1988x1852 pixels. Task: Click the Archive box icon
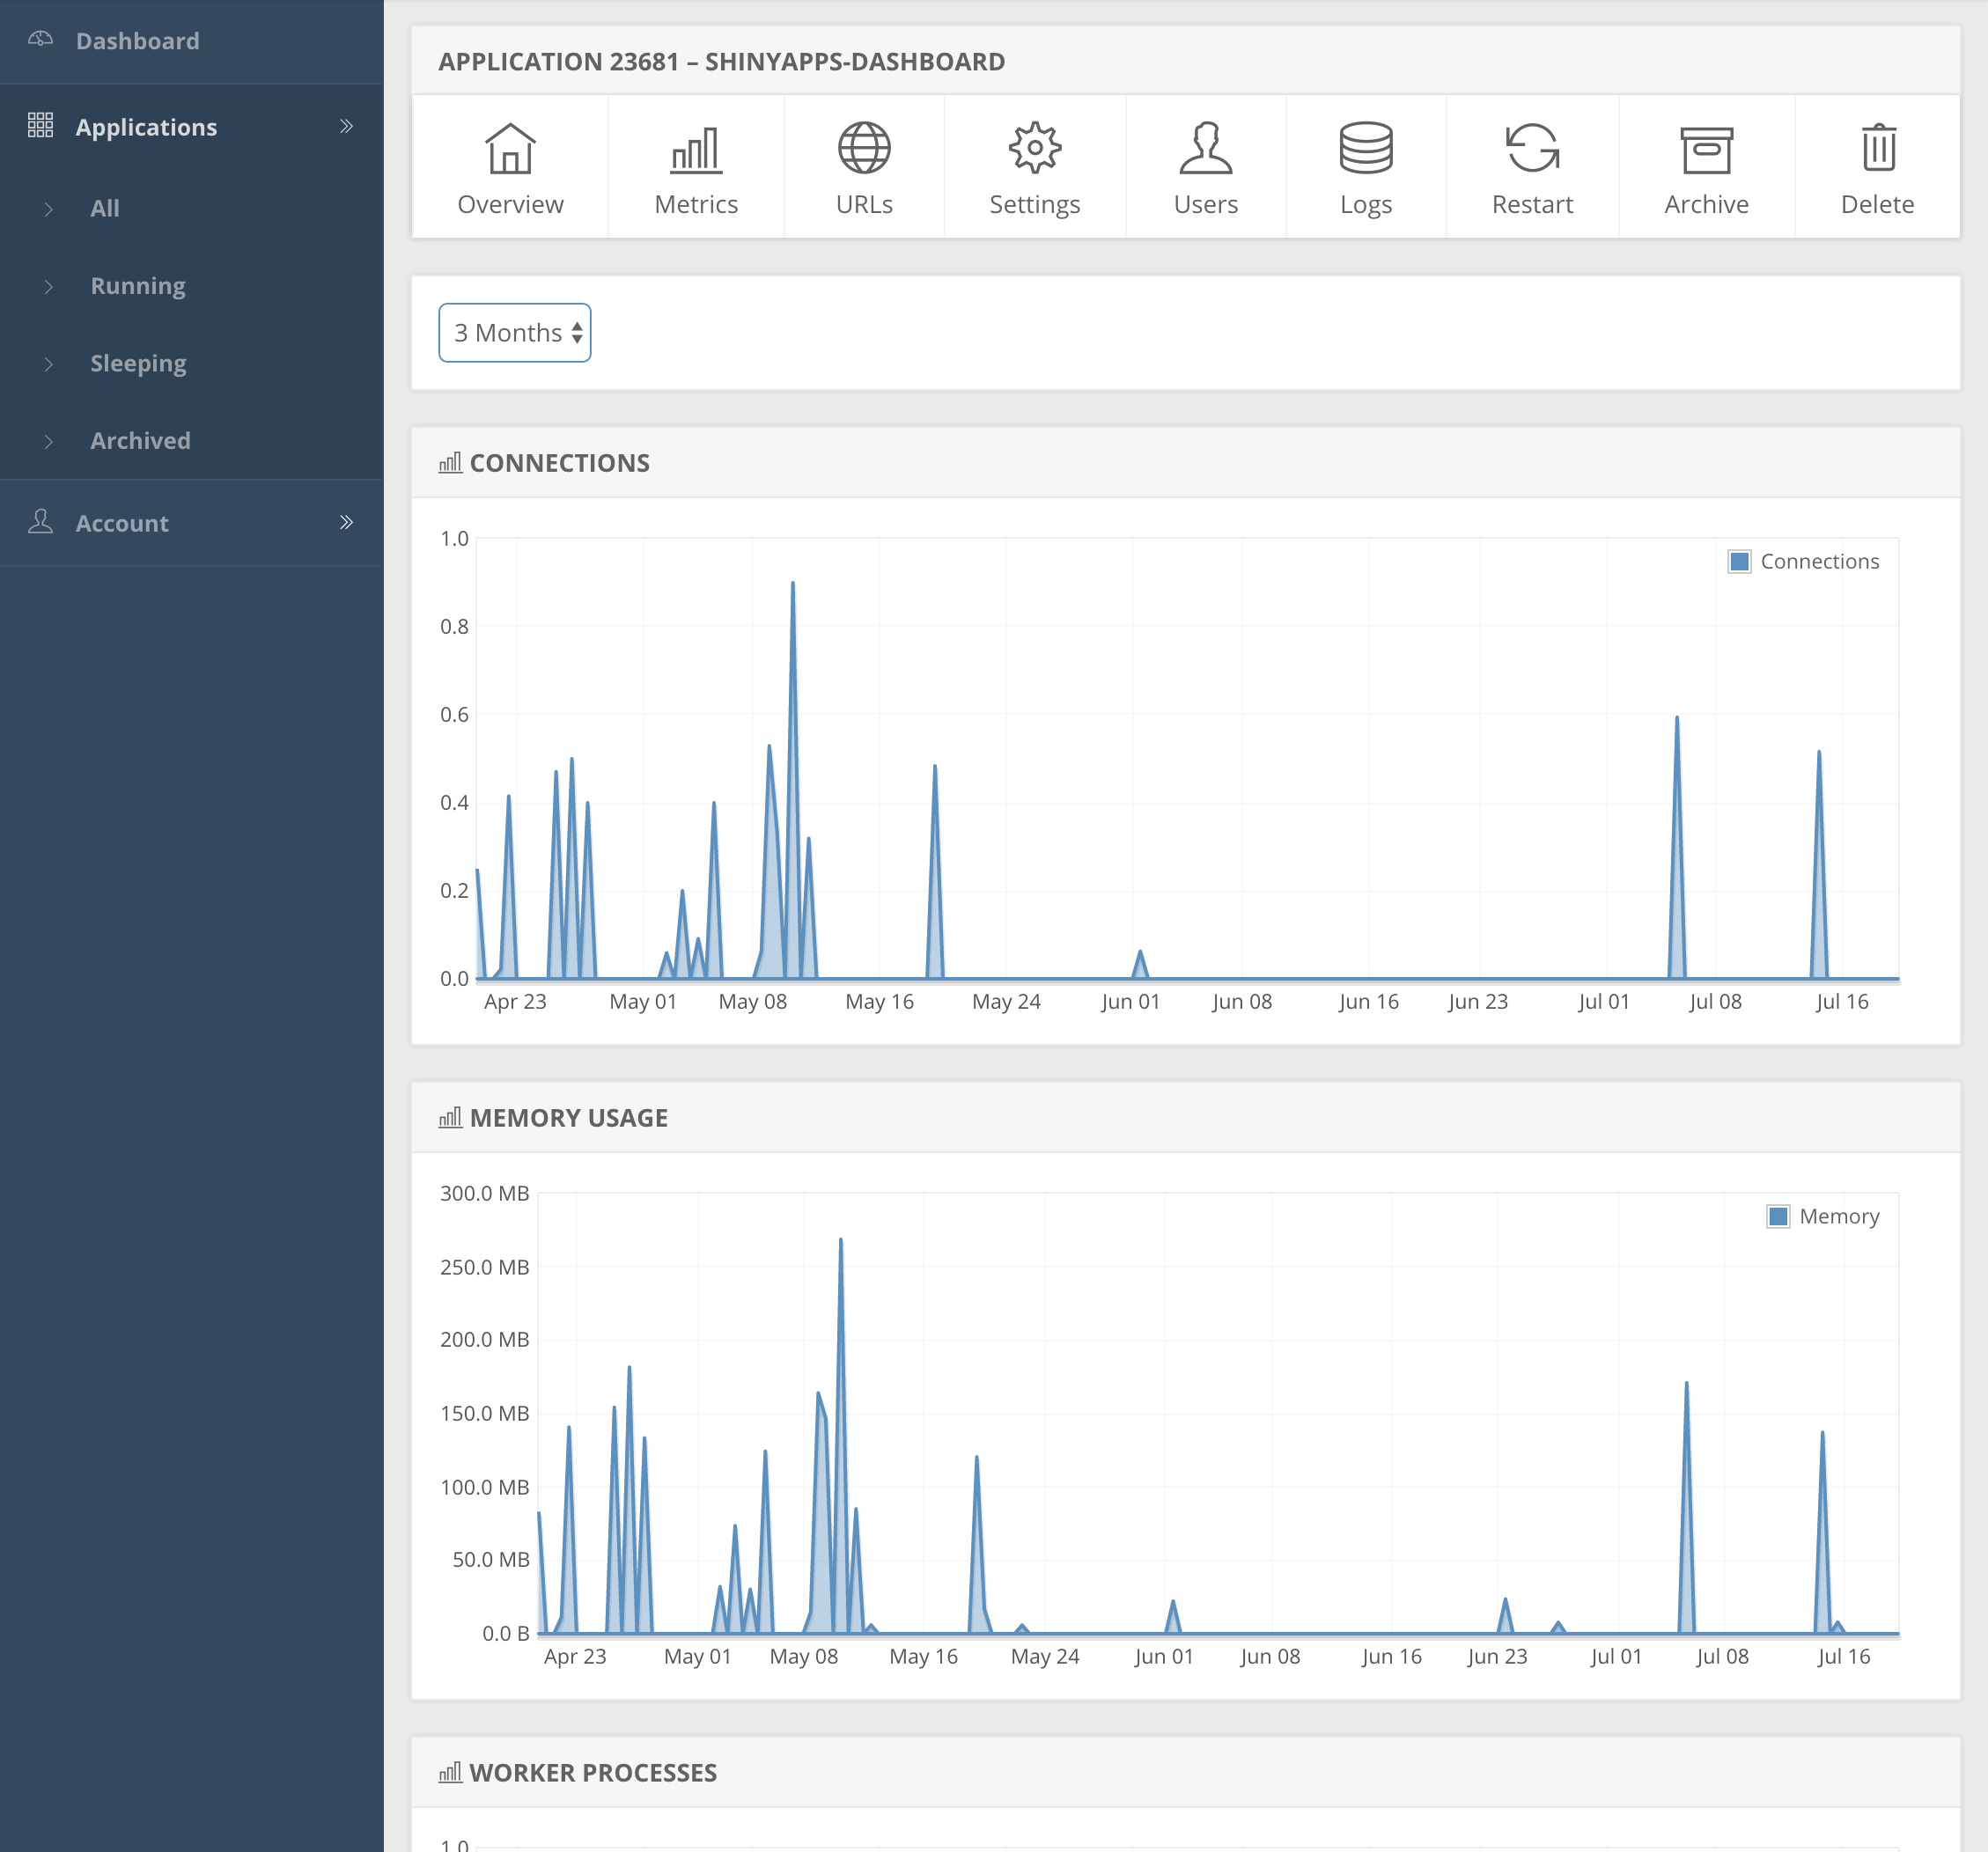point(1706,150)
